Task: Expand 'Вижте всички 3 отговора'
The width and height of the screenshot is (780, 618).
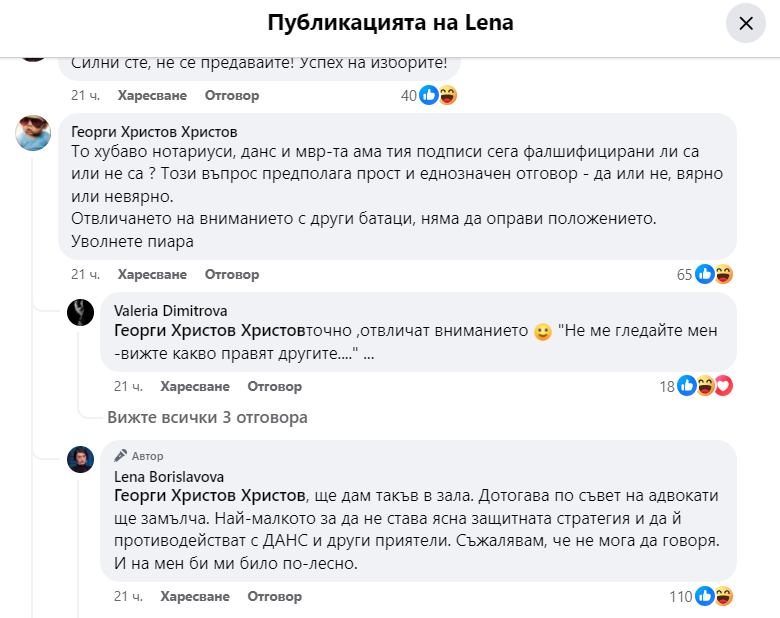Action: click(x=207, y=417)
